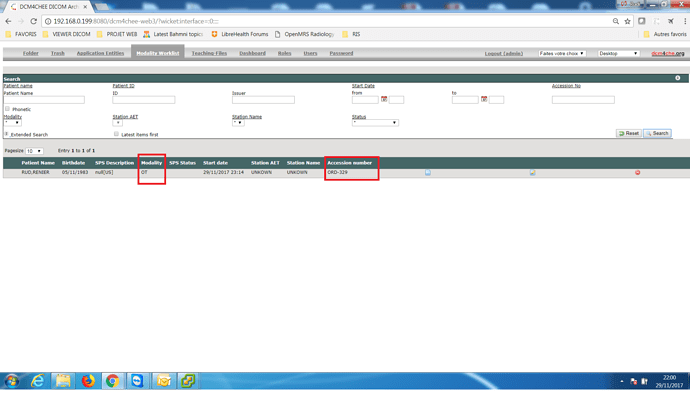This screenshot has height=396, width=690.
Task: Click the gray square extension icon in toolbar
Action: point(642,21)
